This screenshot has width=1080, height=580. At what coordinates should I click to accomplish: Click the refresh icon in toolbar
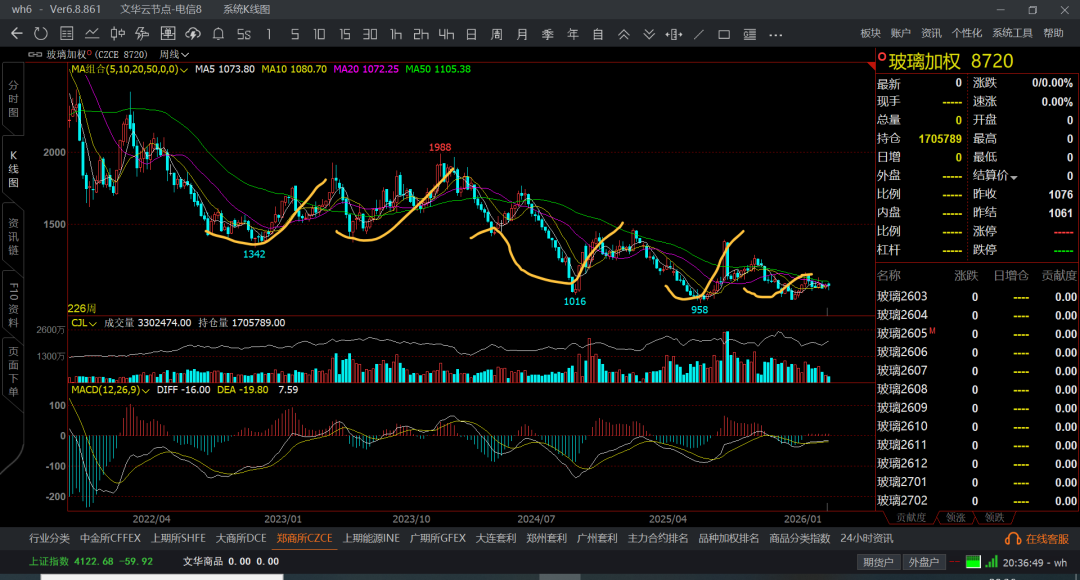tap(41, 34)
